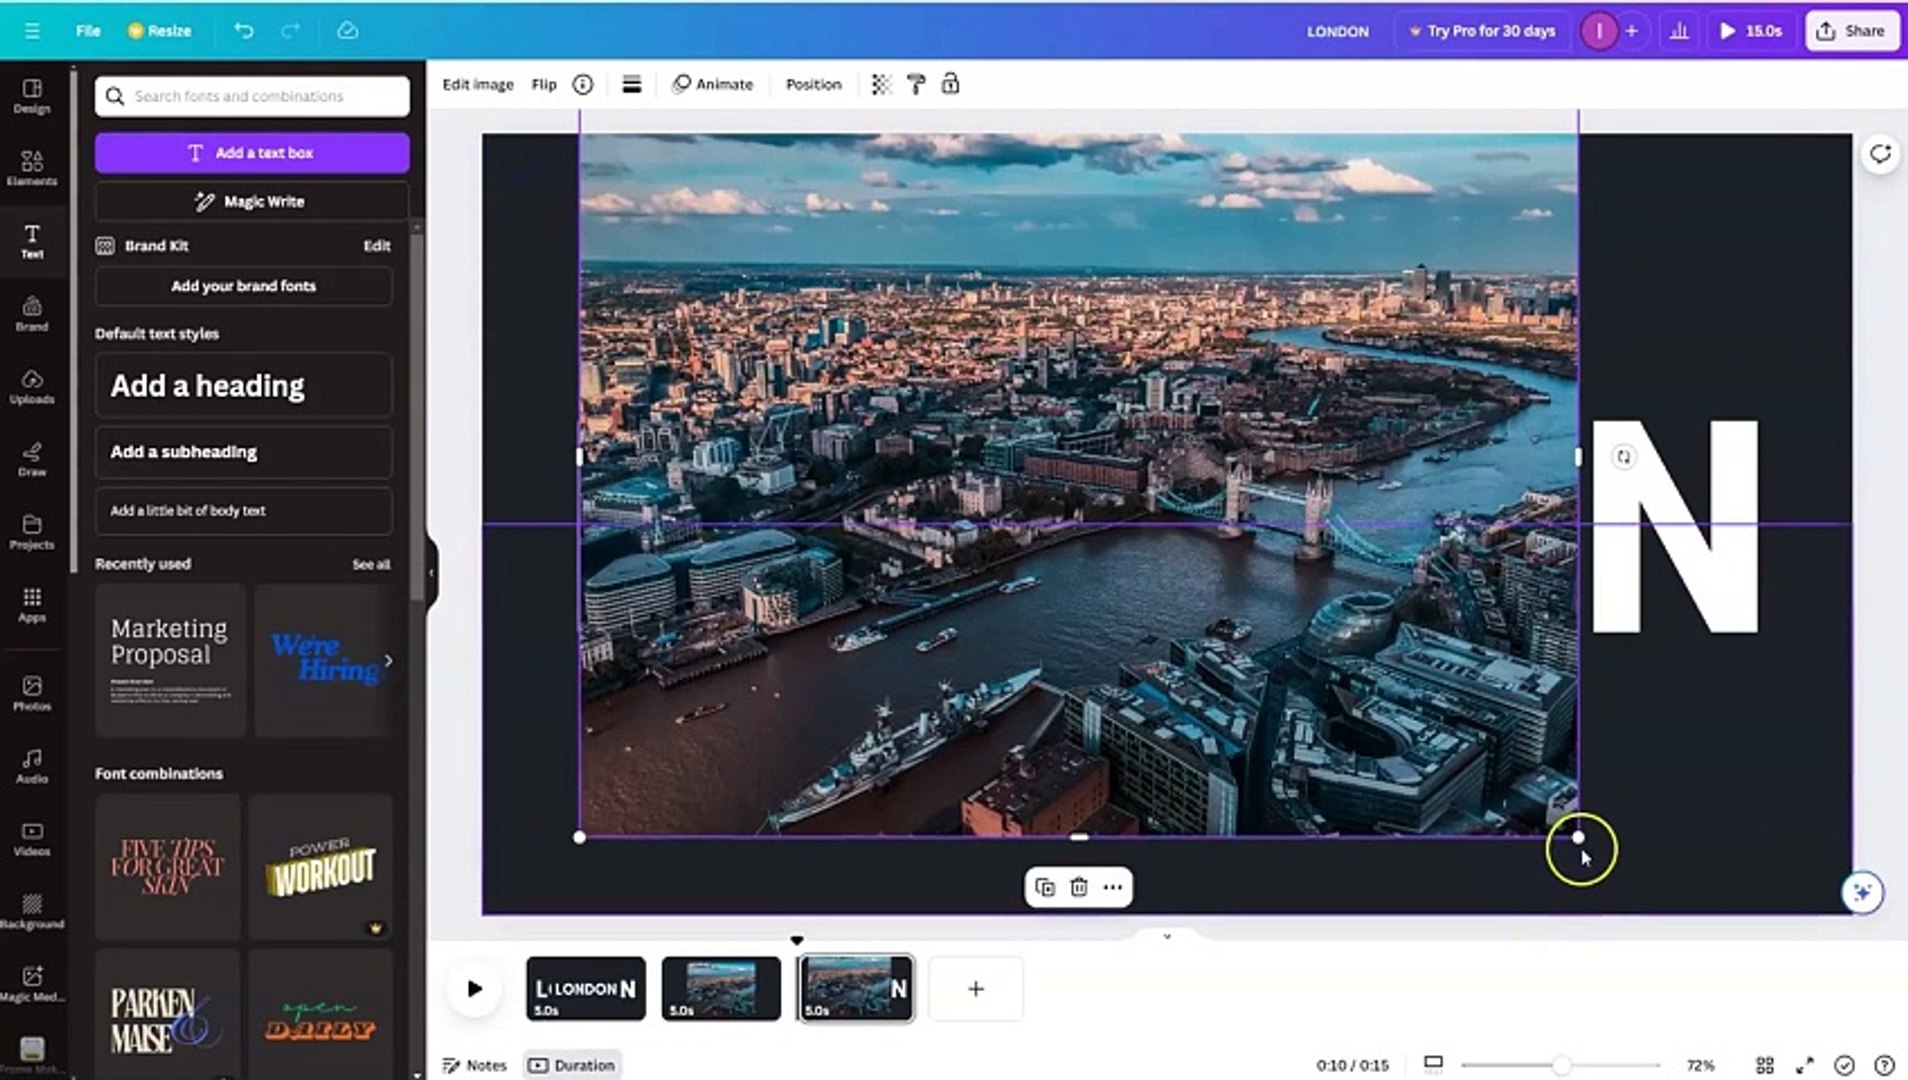Click the Add a text box button
This screenshot has height=1080, width=1908.
point(251,152)
